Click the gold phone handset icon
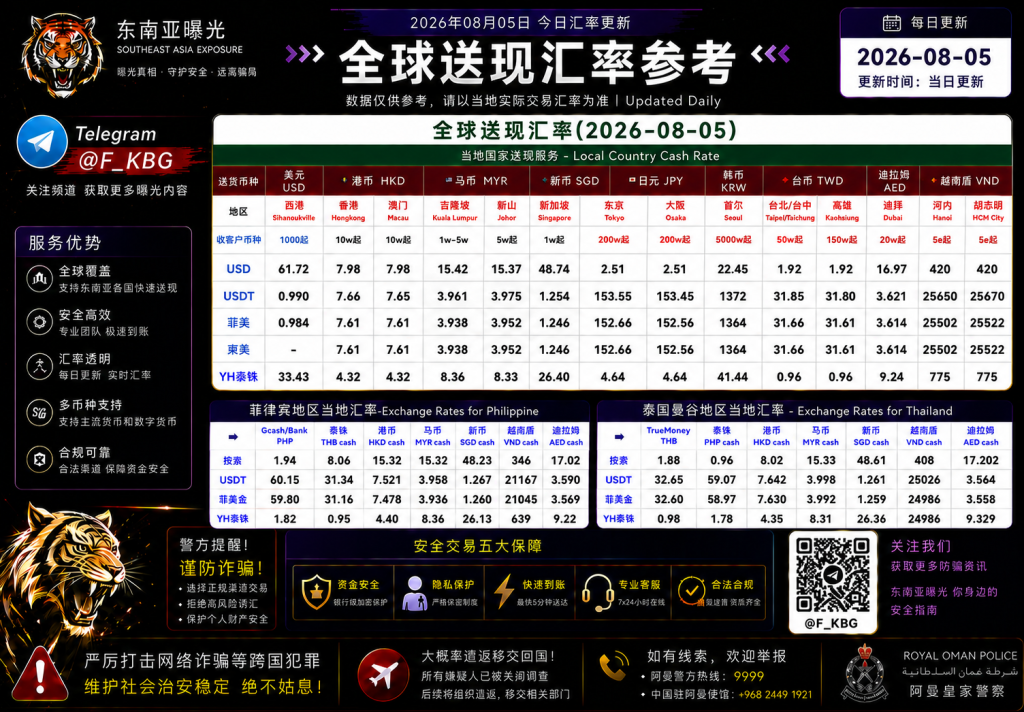The image size is (1024, 712). click(x=613, y=666)
